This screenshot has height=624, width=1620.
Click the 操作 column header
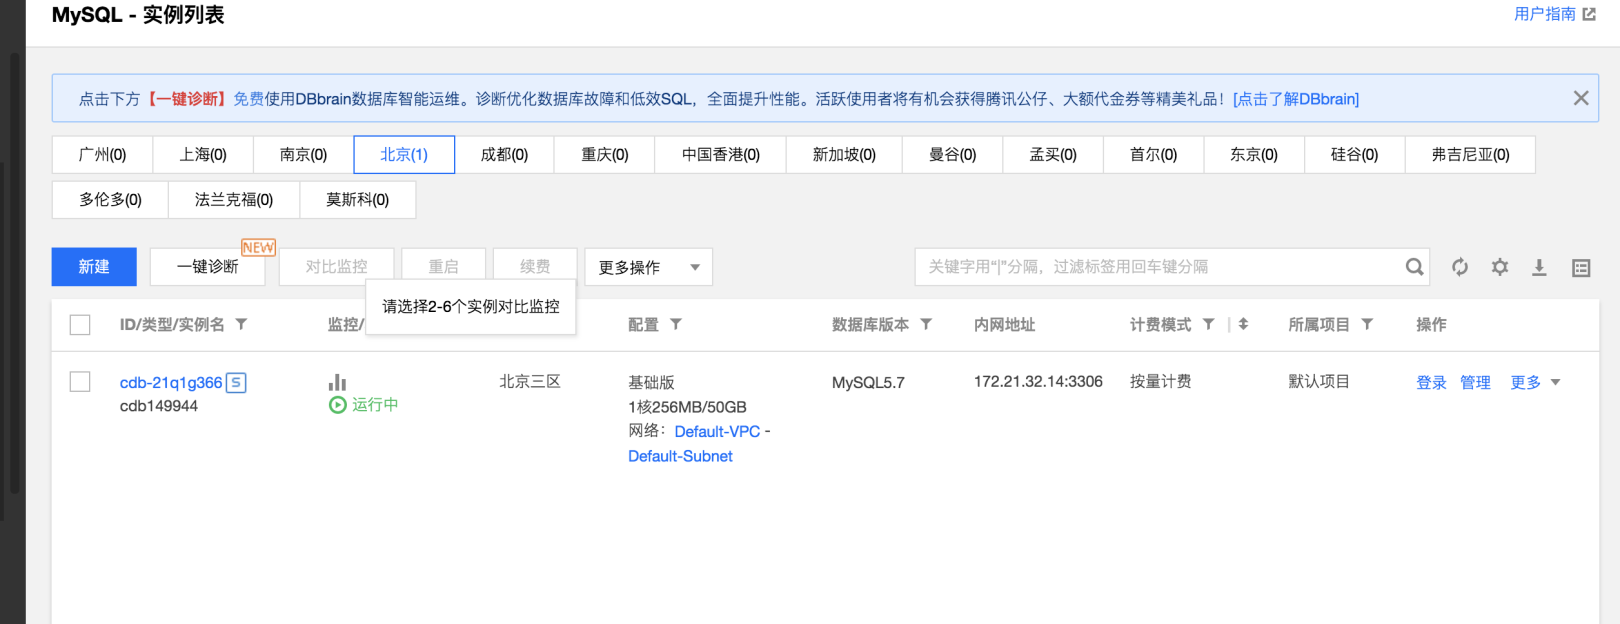click(x=1431, y=324)
